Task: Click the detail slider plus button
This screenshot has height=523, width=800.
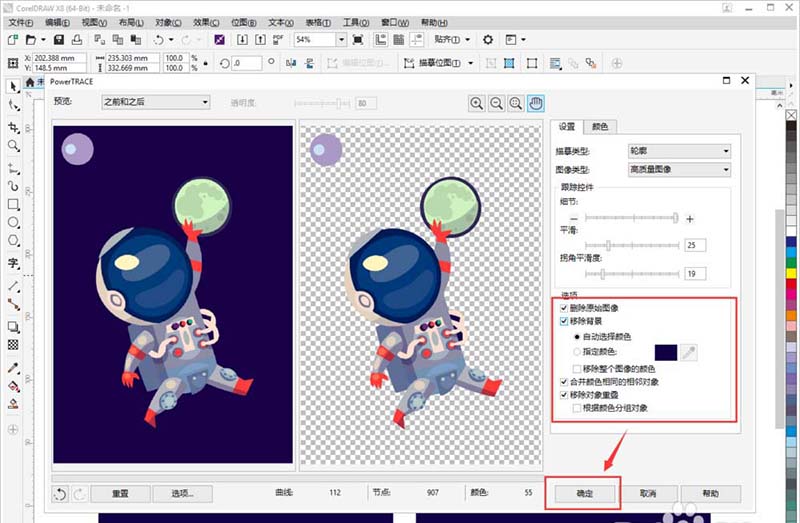Action: coord(690,219)
